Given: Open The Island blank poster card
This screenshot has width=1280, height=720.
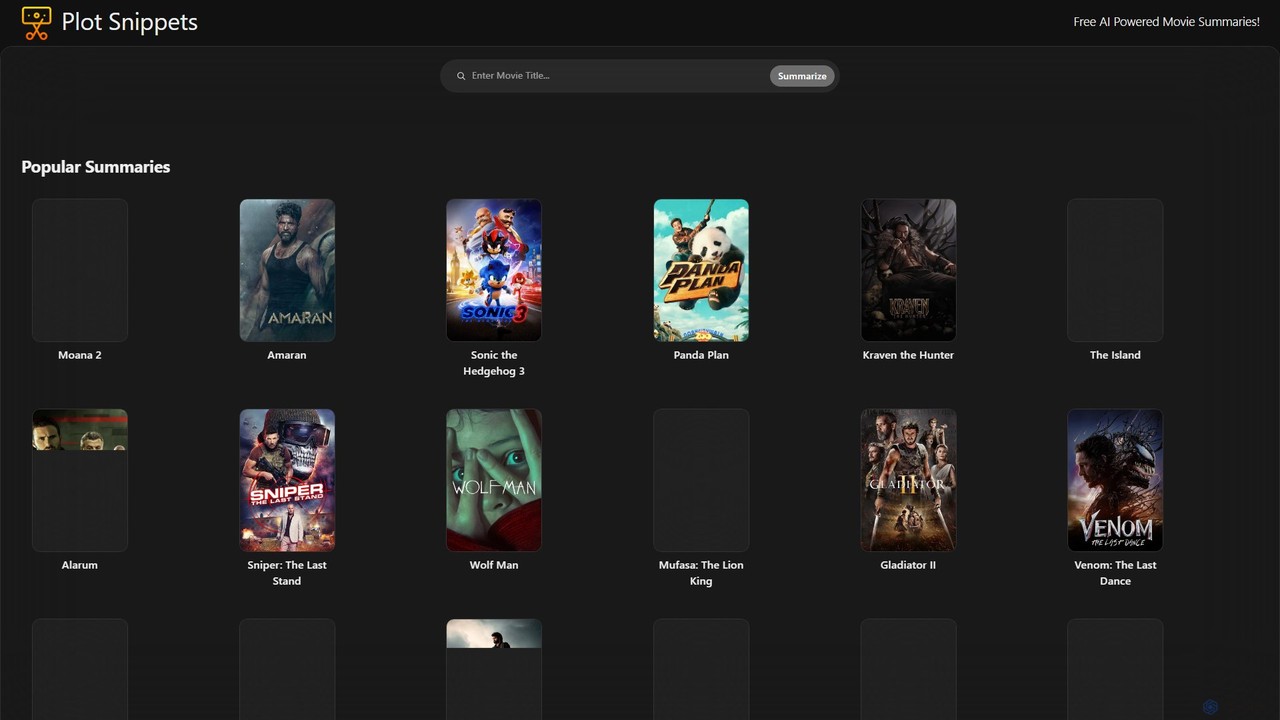Looking at the screenshot, I should tap(1115, 270).
